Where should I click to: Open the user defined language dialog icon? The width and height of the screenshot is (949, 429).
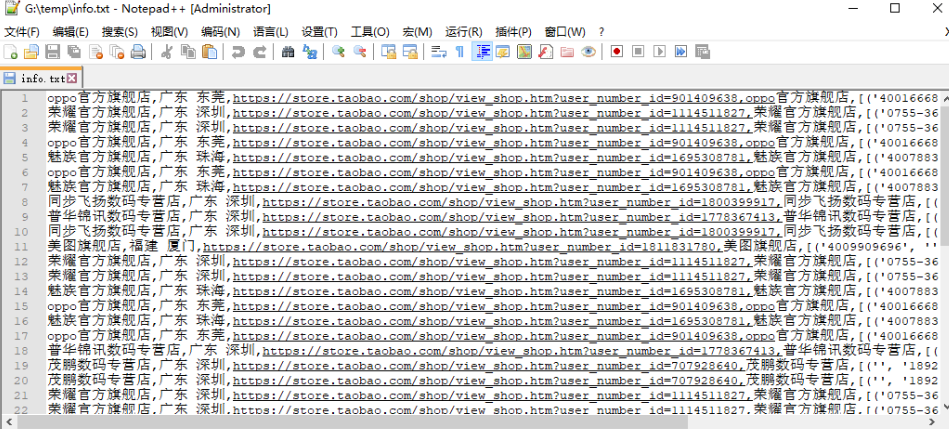pos(502,52)
